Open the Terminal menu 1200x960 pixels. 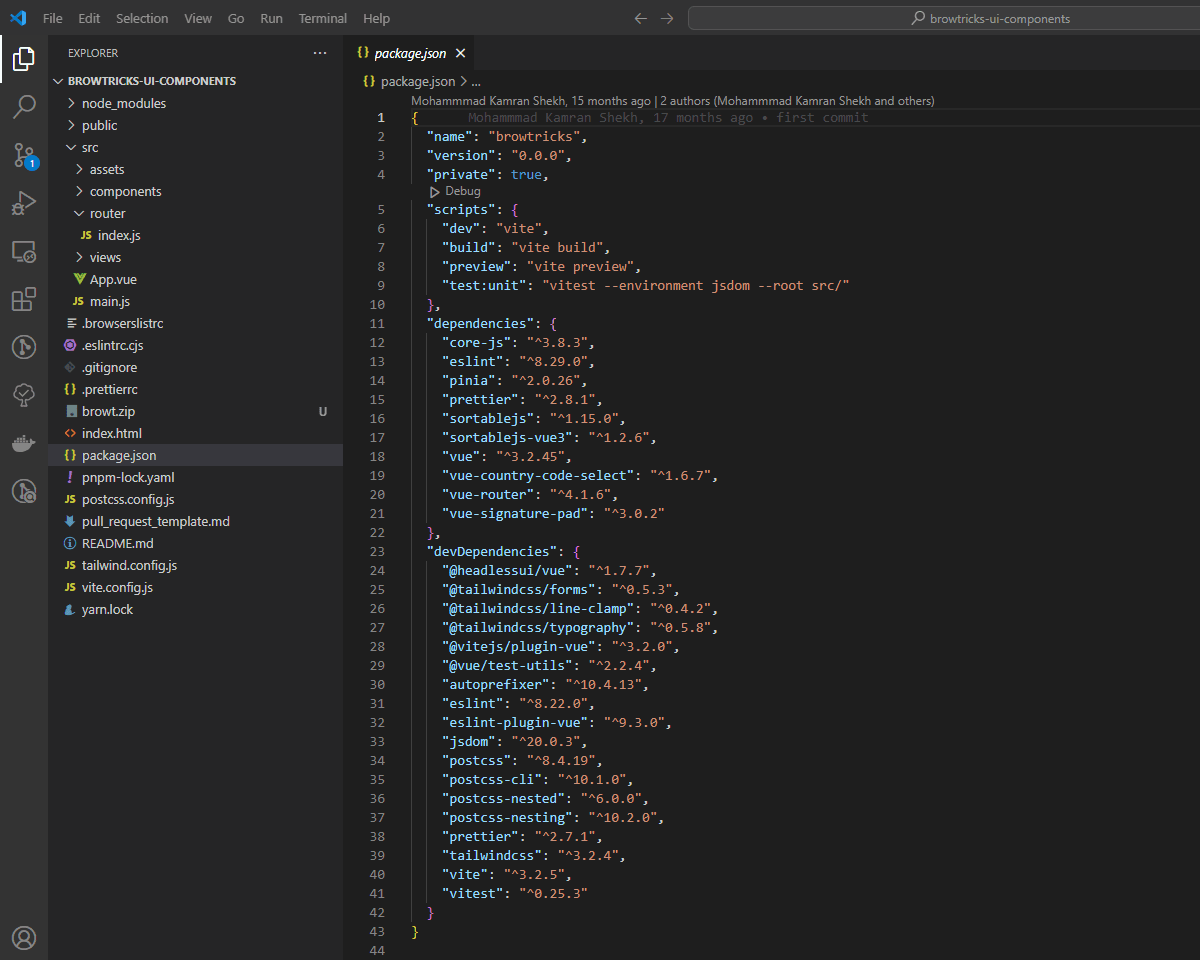coord(323,18)
